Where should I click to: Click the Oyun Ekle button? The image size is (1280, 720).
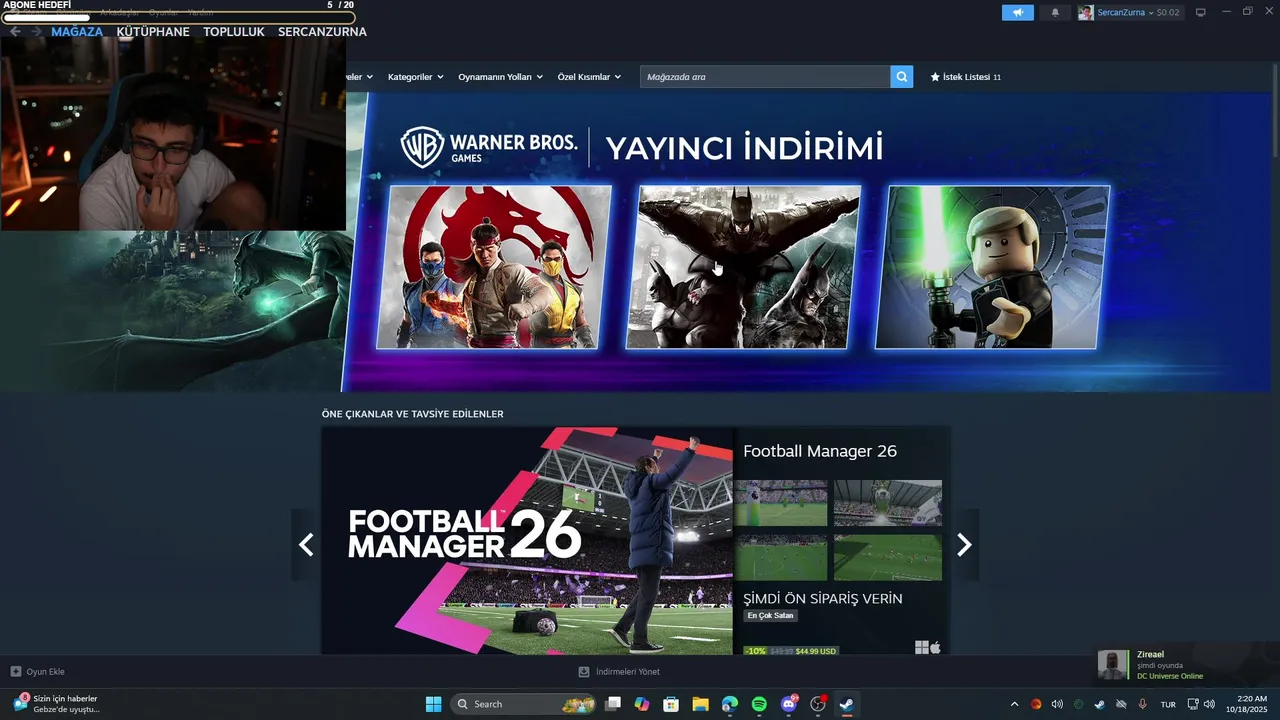[x=37, y=672]
